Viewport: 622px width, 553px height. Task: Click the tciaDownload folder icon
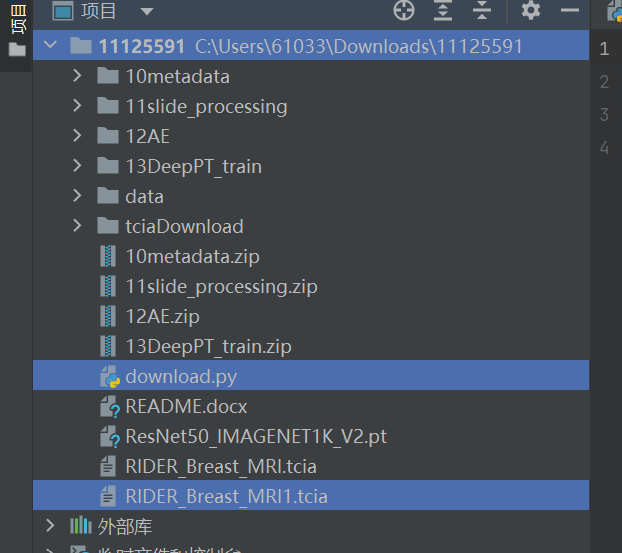(108, 226)
